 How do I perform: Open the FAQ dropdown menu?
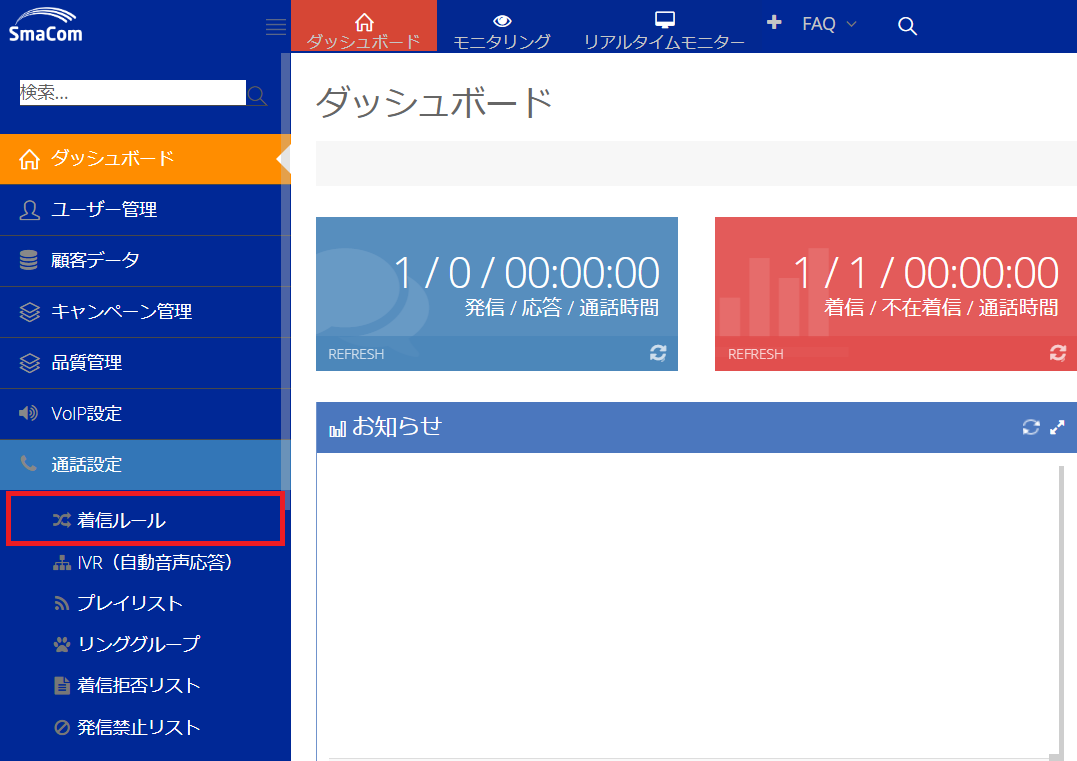[x=830, y=24]
